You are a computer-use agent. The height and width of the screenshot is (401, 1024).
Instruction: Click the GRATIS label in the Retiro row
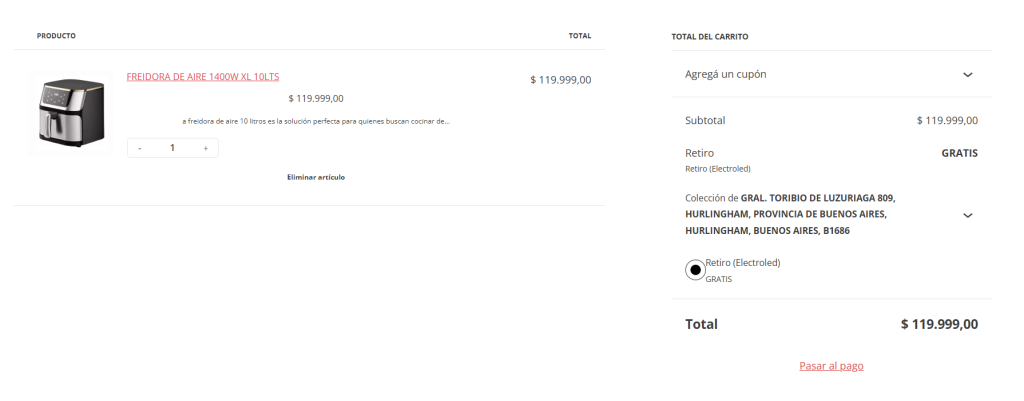pyautogui.click(x=959, y=153)
